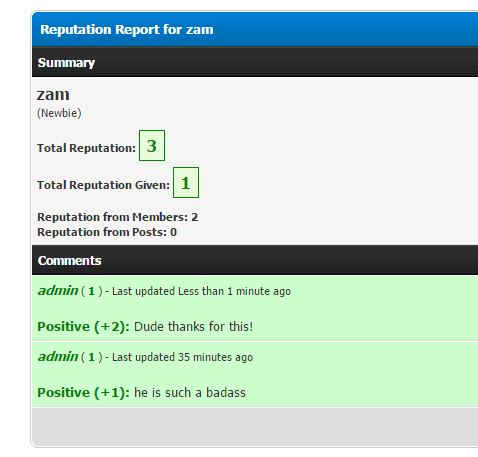Image resolution: width=478 pixels, height=457 pixels.
Task: Select the zam username heading
Action: coord(53,95)
